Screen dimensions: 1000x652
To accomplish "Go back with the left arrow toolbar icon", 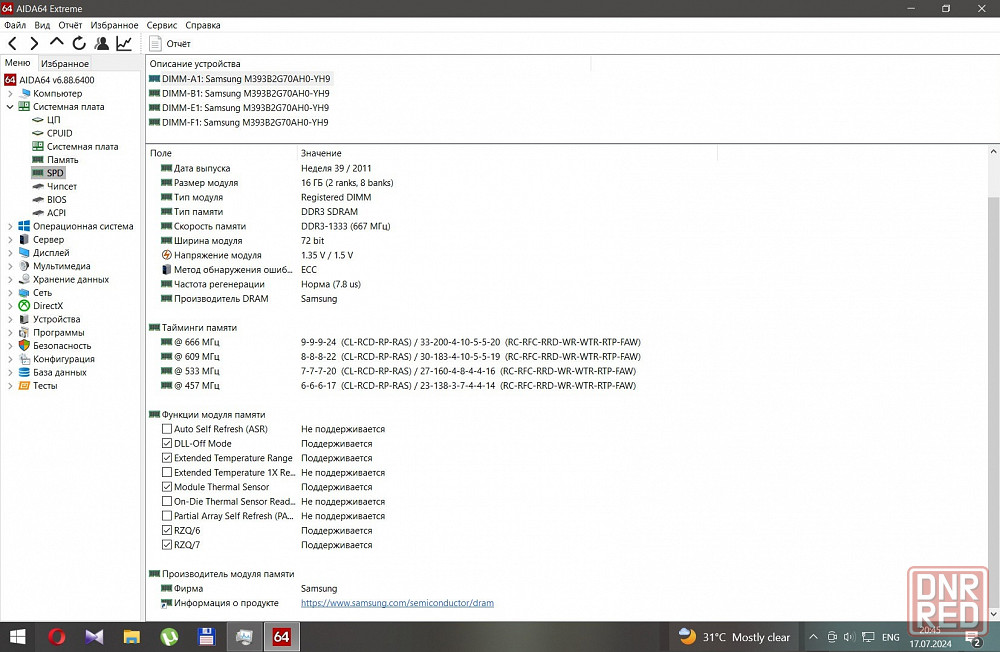I will (x=13, y=43).
